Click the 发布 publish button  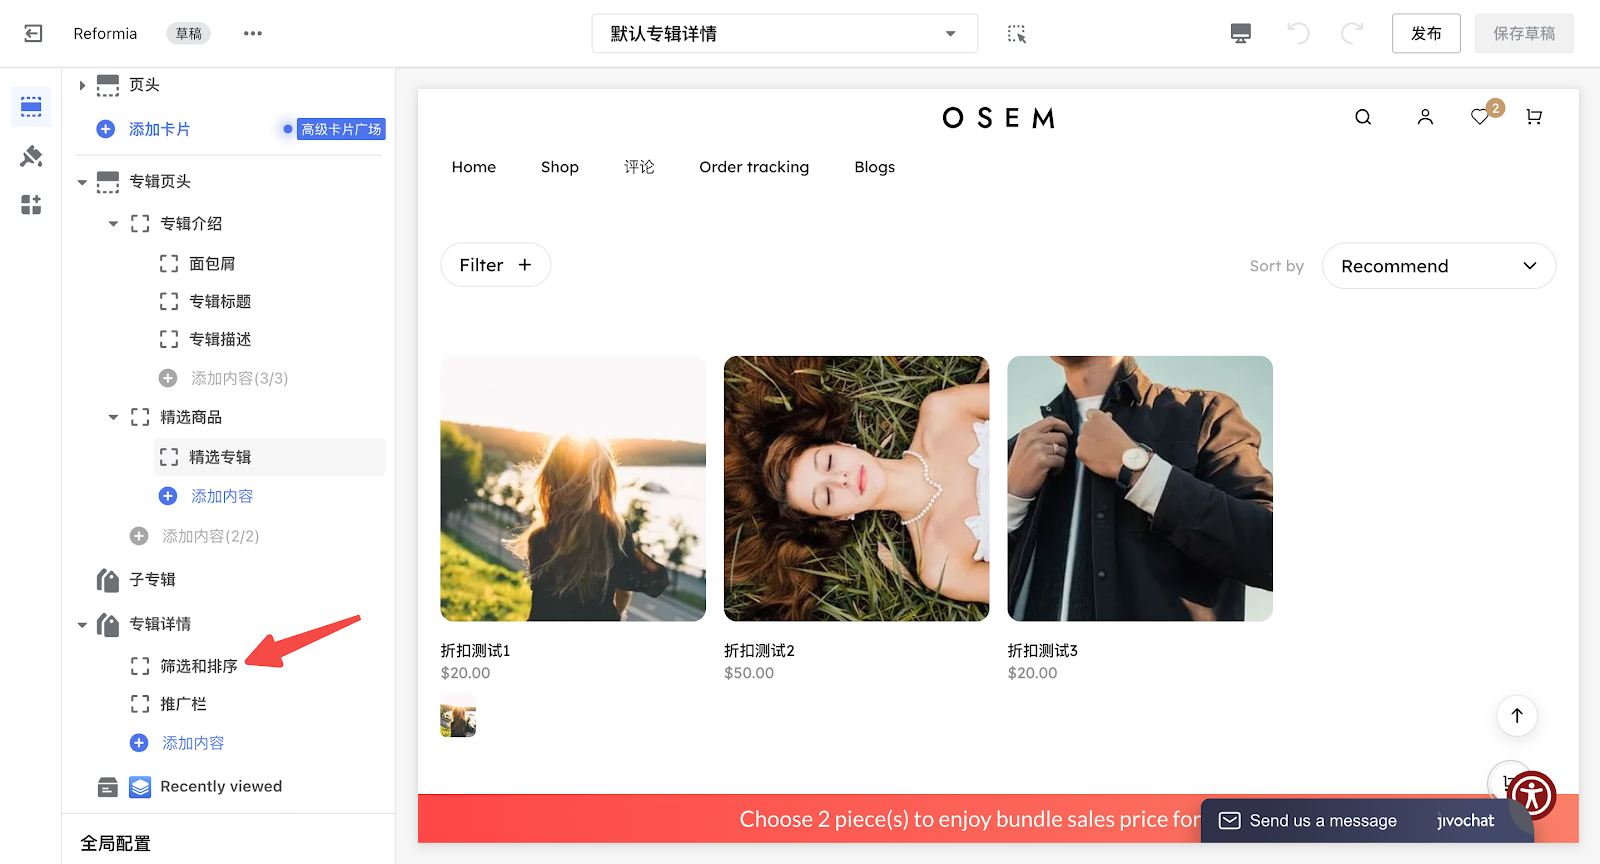pos(1426,34)
